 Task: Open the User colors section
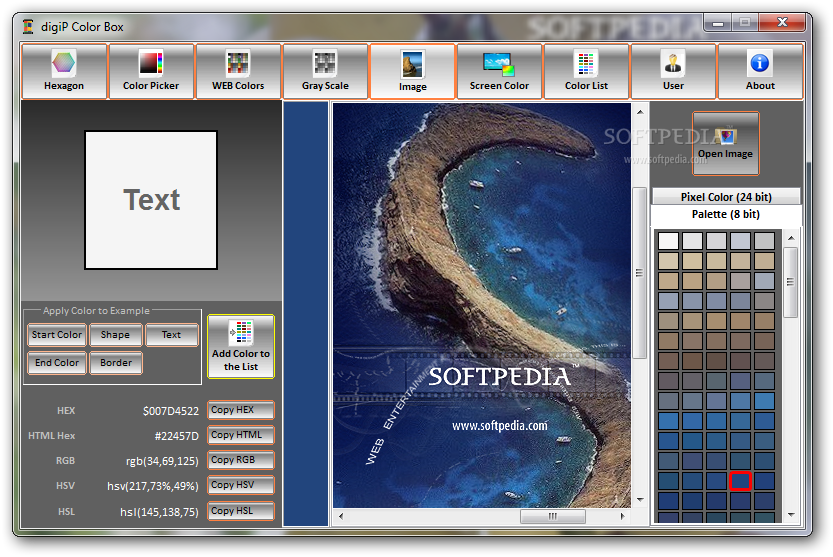[674, 71]
